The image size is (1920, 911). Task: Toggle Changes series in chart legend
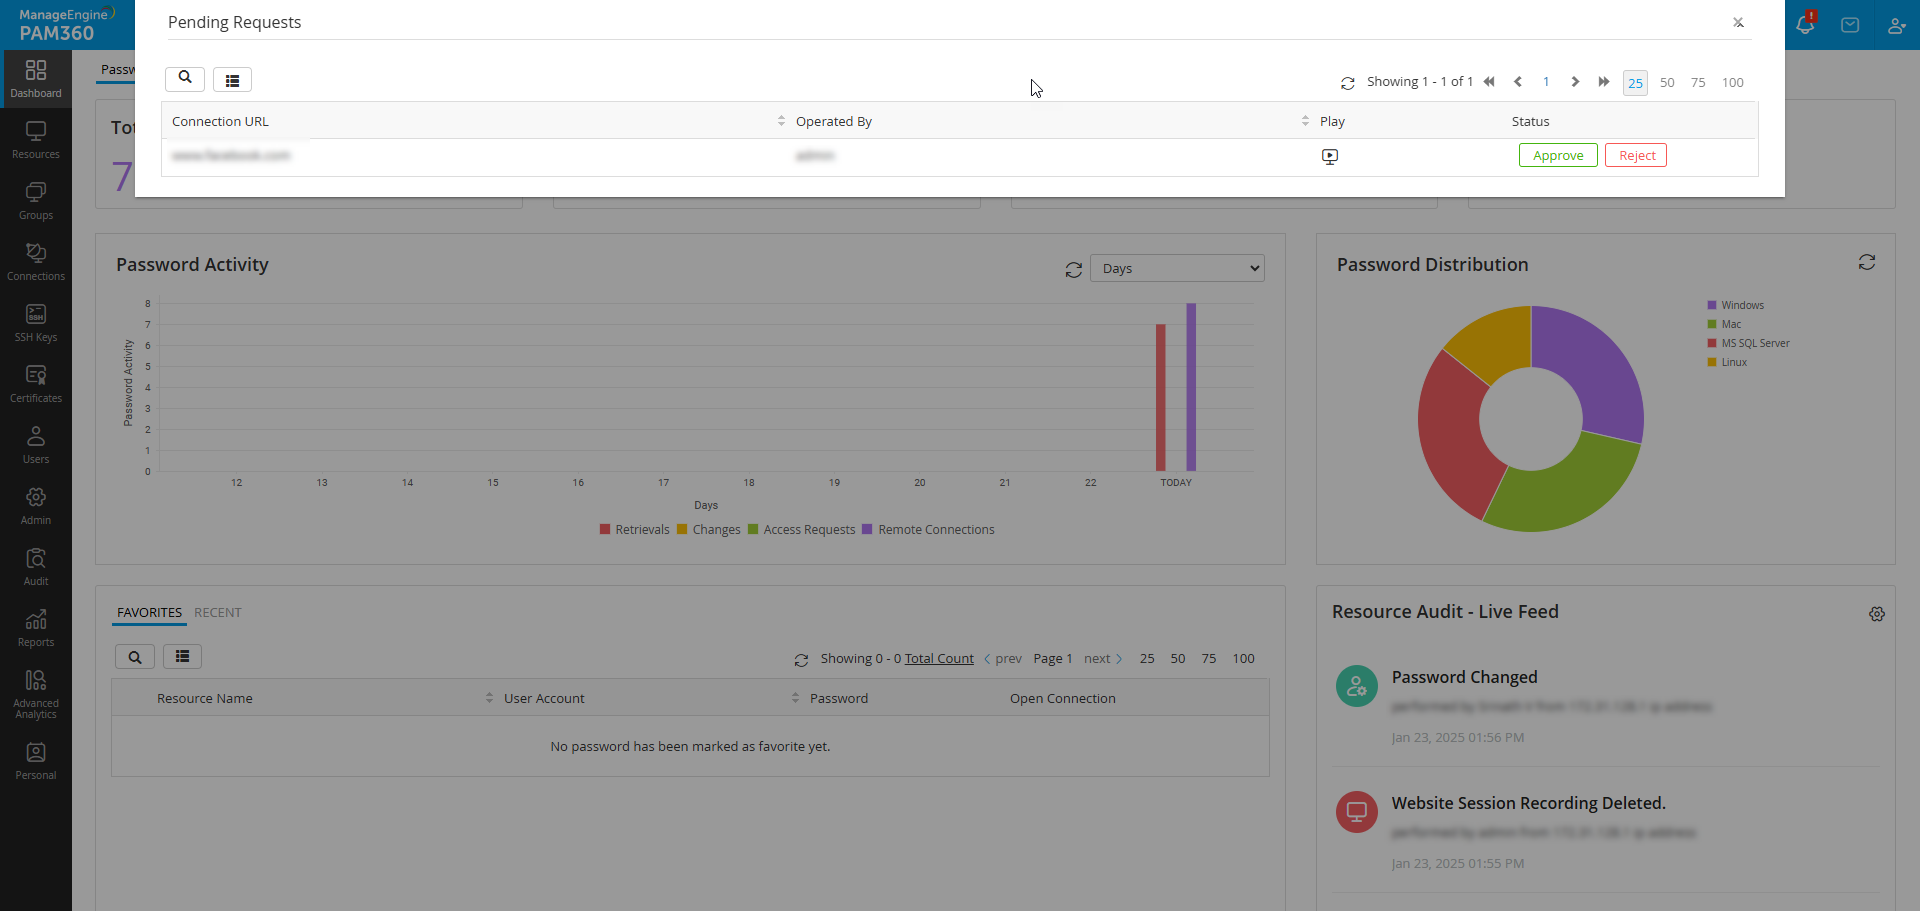(x=709, y=530)
